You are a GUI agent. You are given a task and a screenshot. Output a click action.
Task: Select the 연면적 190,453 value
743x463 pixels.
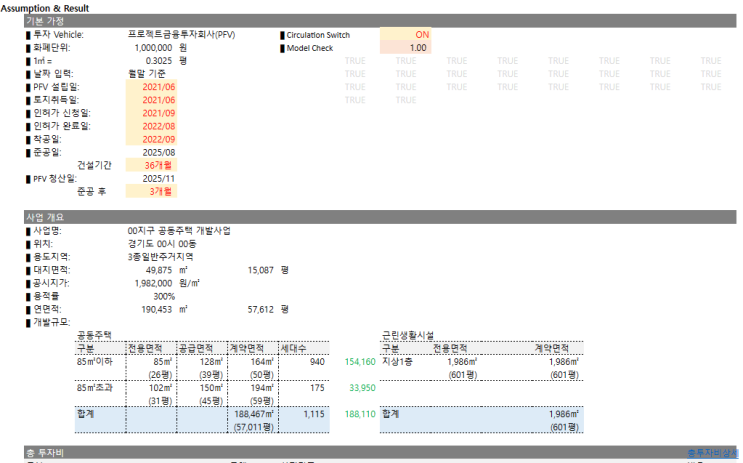pos(157,309)
